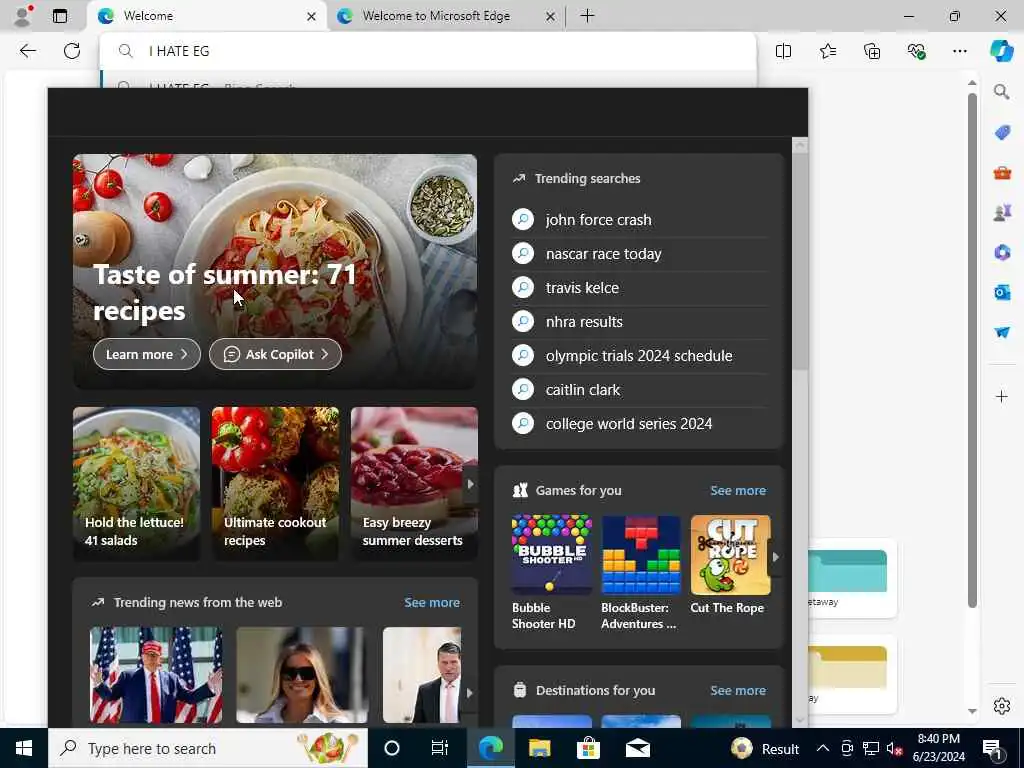Open the Settings and more ellipsis menu
Image resolution: width=1024 pixels, height=768 pixels.
[959, 51]
